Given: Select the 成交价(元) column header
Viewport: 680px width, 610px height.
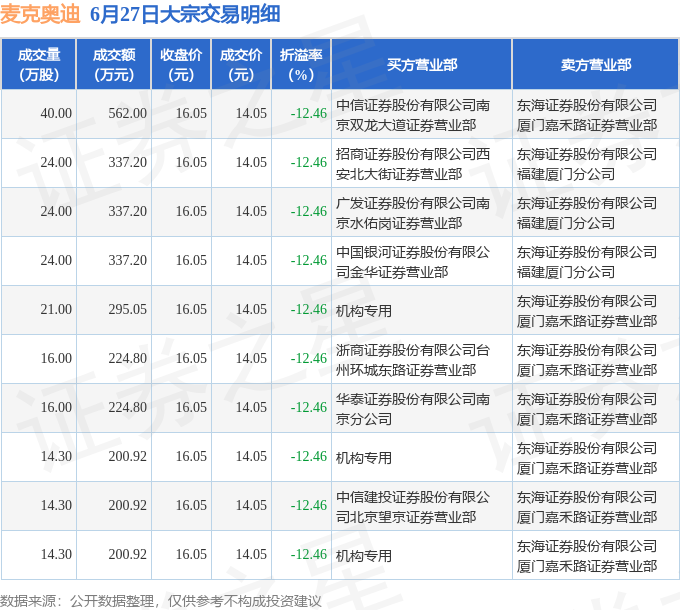Looking at the screenshot, I should tap(241, 64).
